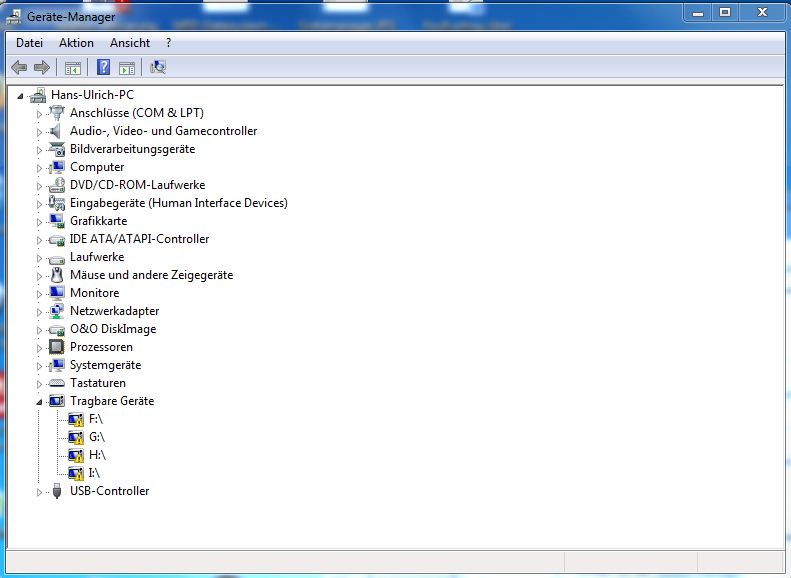Expand the Monitore node
This screenshot has width=791, height=578.
[39, 294]
